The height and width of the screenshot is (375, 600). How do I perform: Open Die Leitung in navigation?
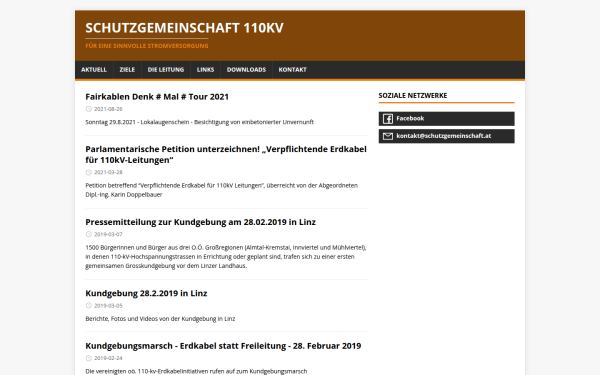[x=166, y=70]
